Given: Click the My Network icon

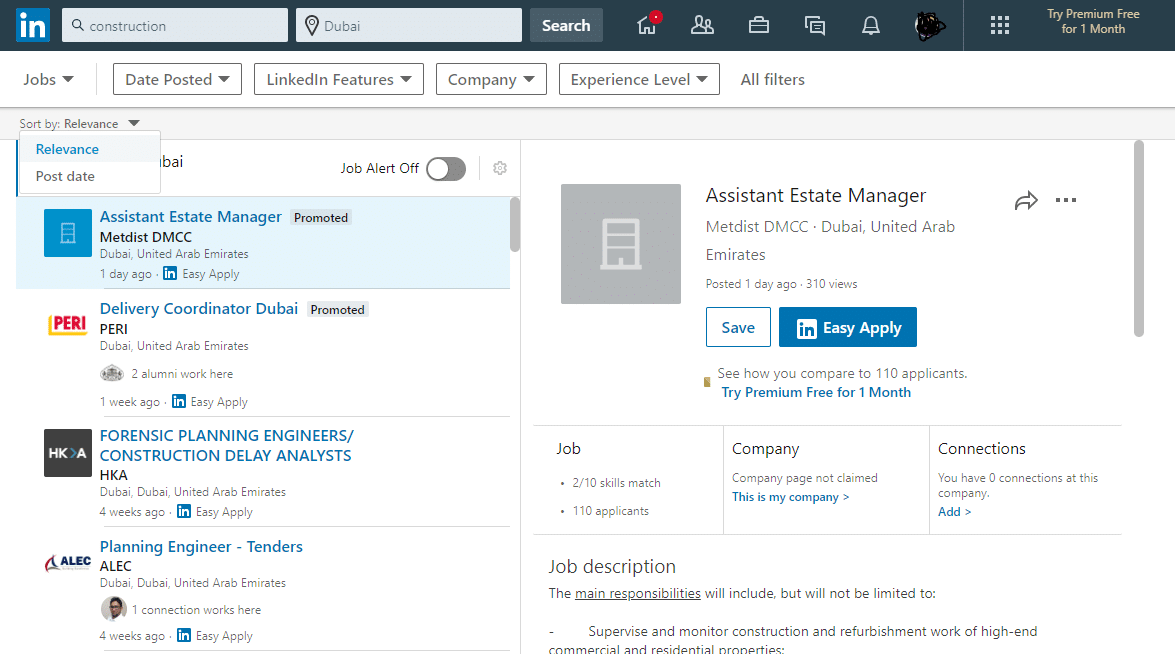Looking at the screenshot, I should tap(702, 25).
